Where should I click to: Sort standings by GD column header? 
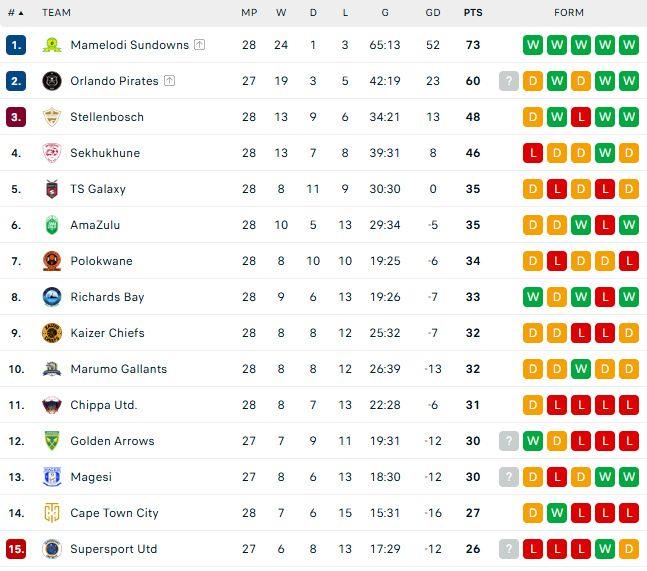[x=433, y=13]
